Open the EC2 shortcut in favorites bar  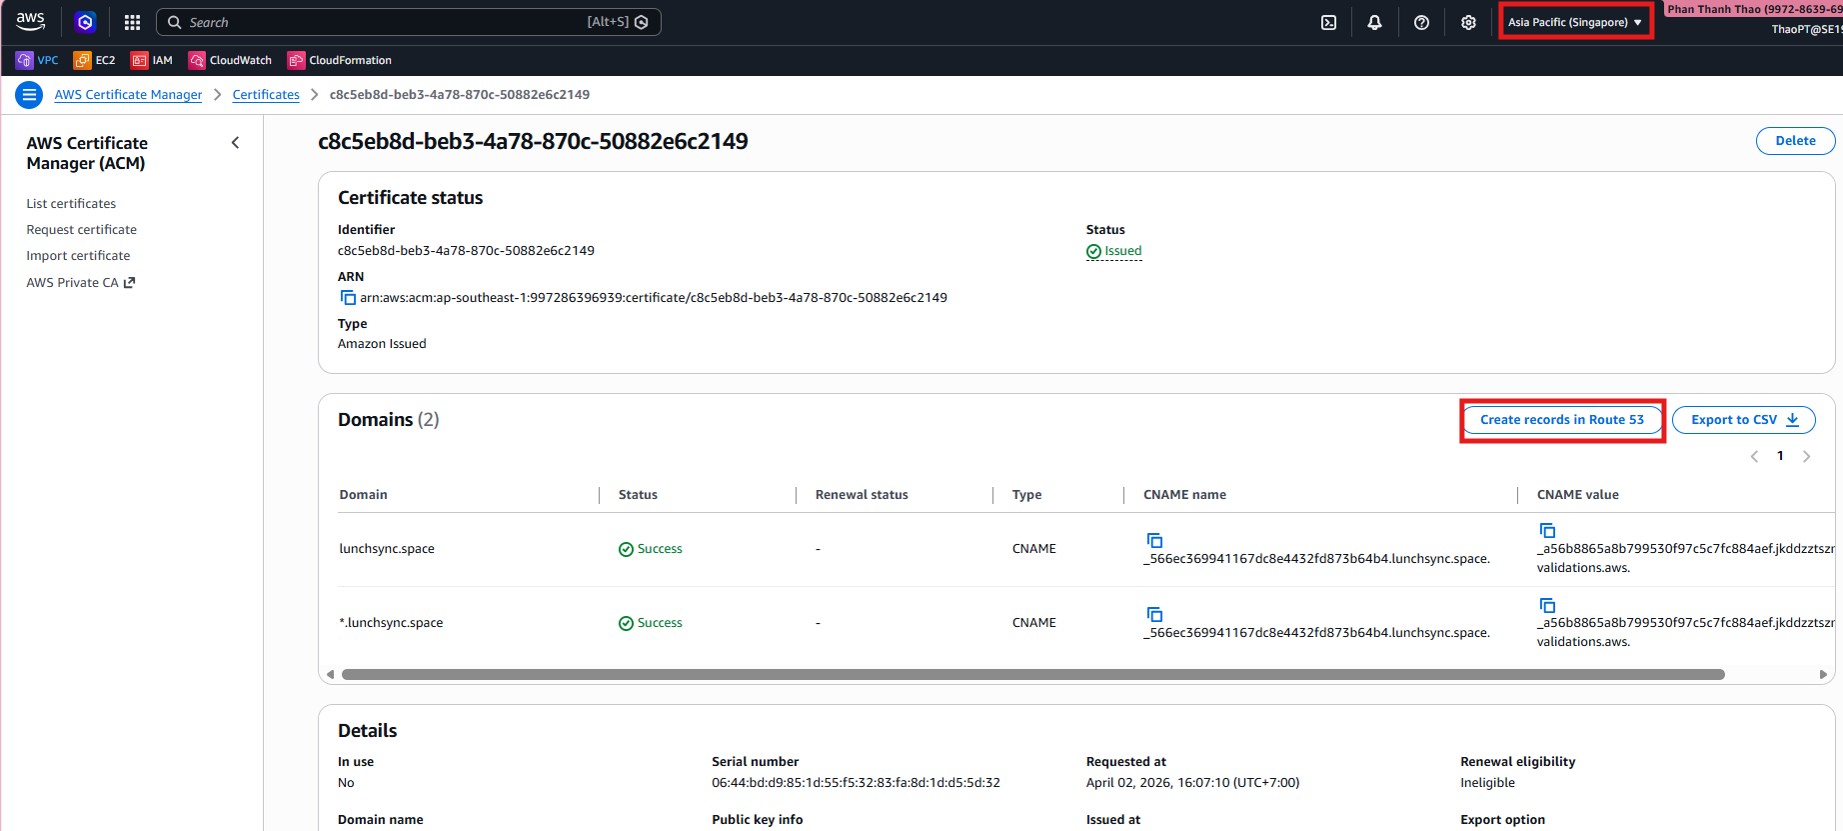click(95, 60)
